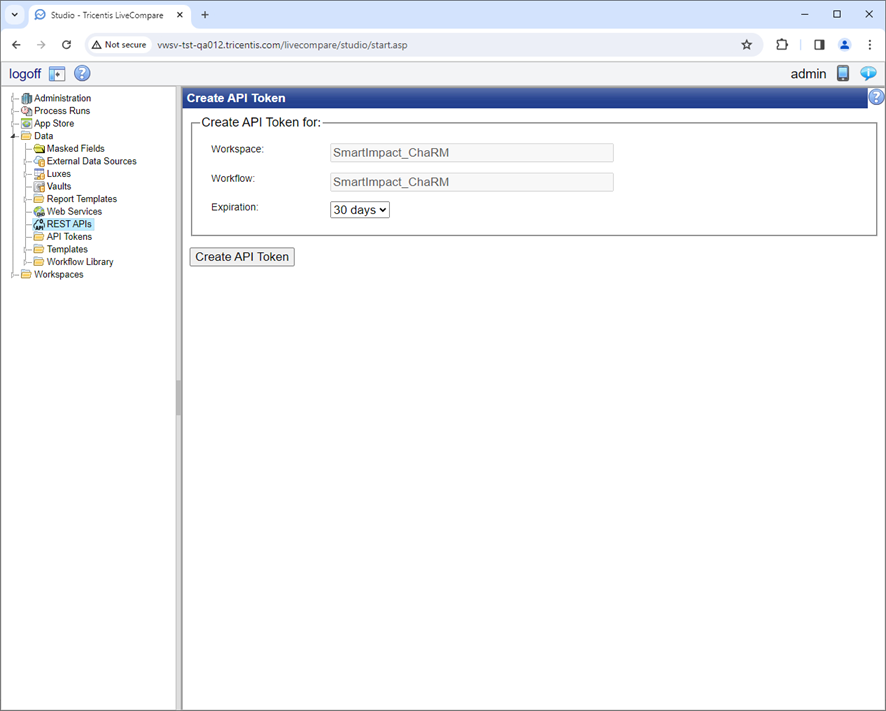
Task: Open the Chrome three-dot menu
Action: (x=870, y=44)
